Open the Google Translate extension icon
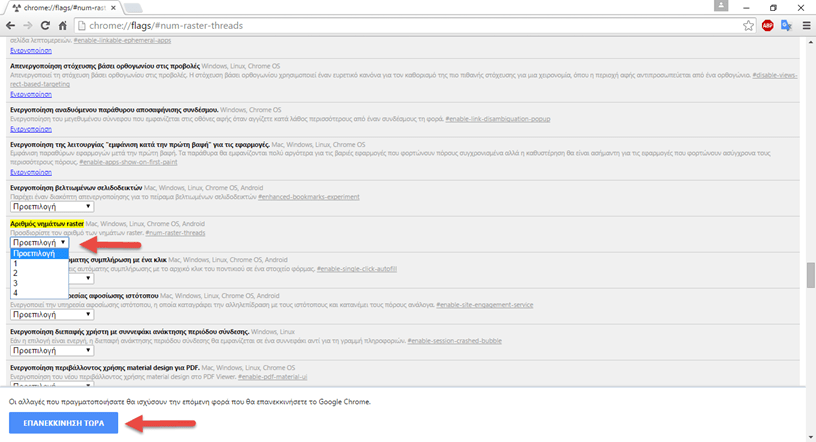 786,26
